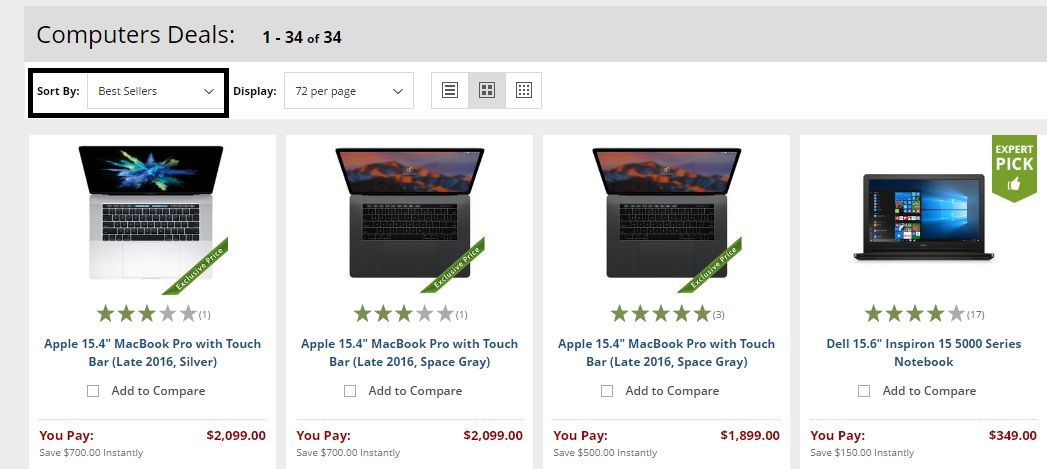Click the Dell Inspiron laptop product image
The height and width of the screenshot is (469, 1047).
point(923,218)
